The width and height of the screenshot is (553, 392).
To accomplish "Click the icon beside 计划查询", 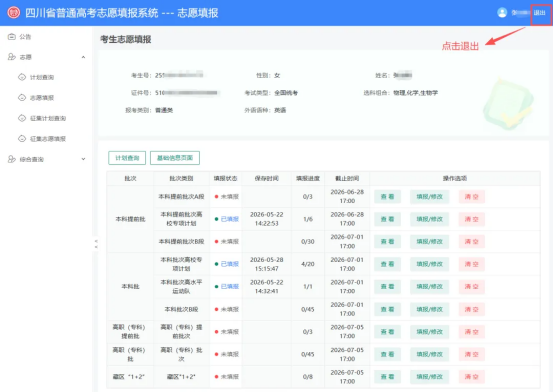I will tap(22, 77).
